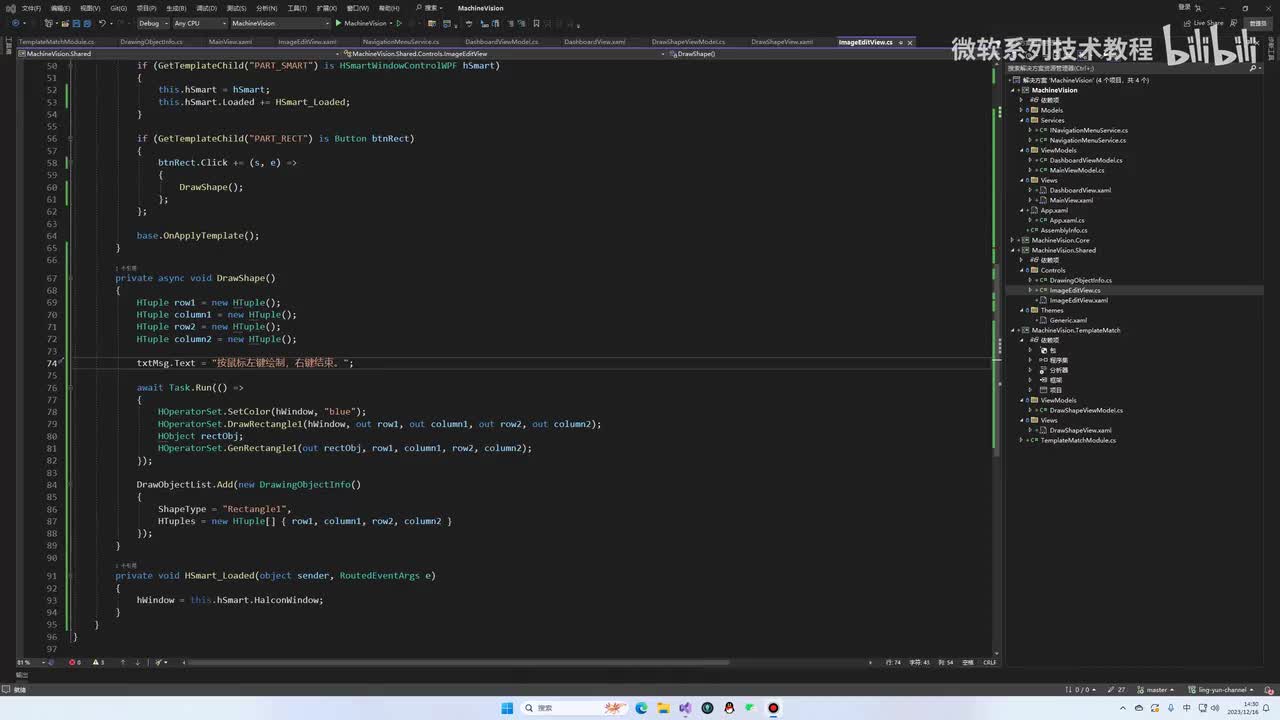
Task: Click the Live Share button
Action: pyautogui.click(x=1204, y=23)
